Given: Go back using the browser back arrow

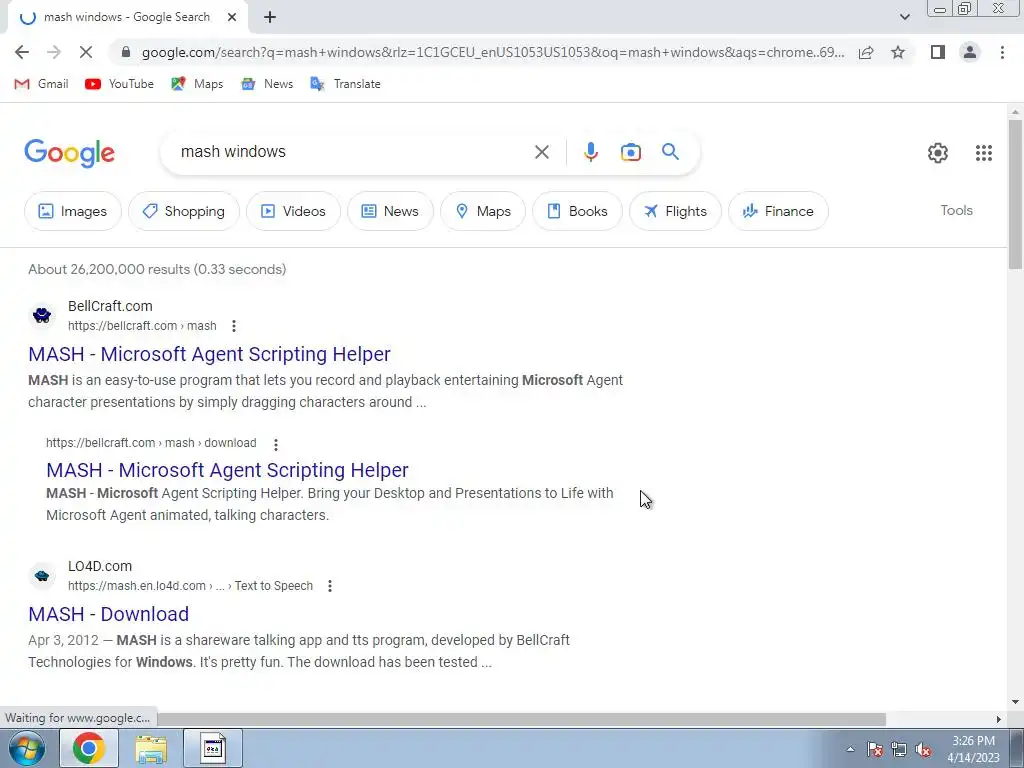Looking at the screenshot, I should click(22, 52).
